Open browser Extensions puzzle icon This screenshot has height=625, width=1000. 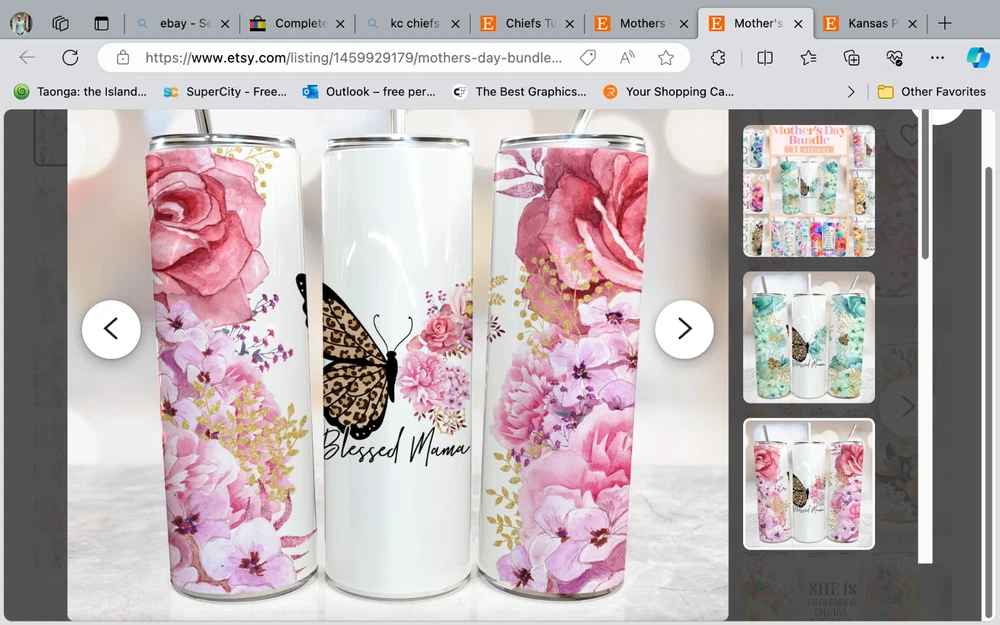tap(718, 58)
